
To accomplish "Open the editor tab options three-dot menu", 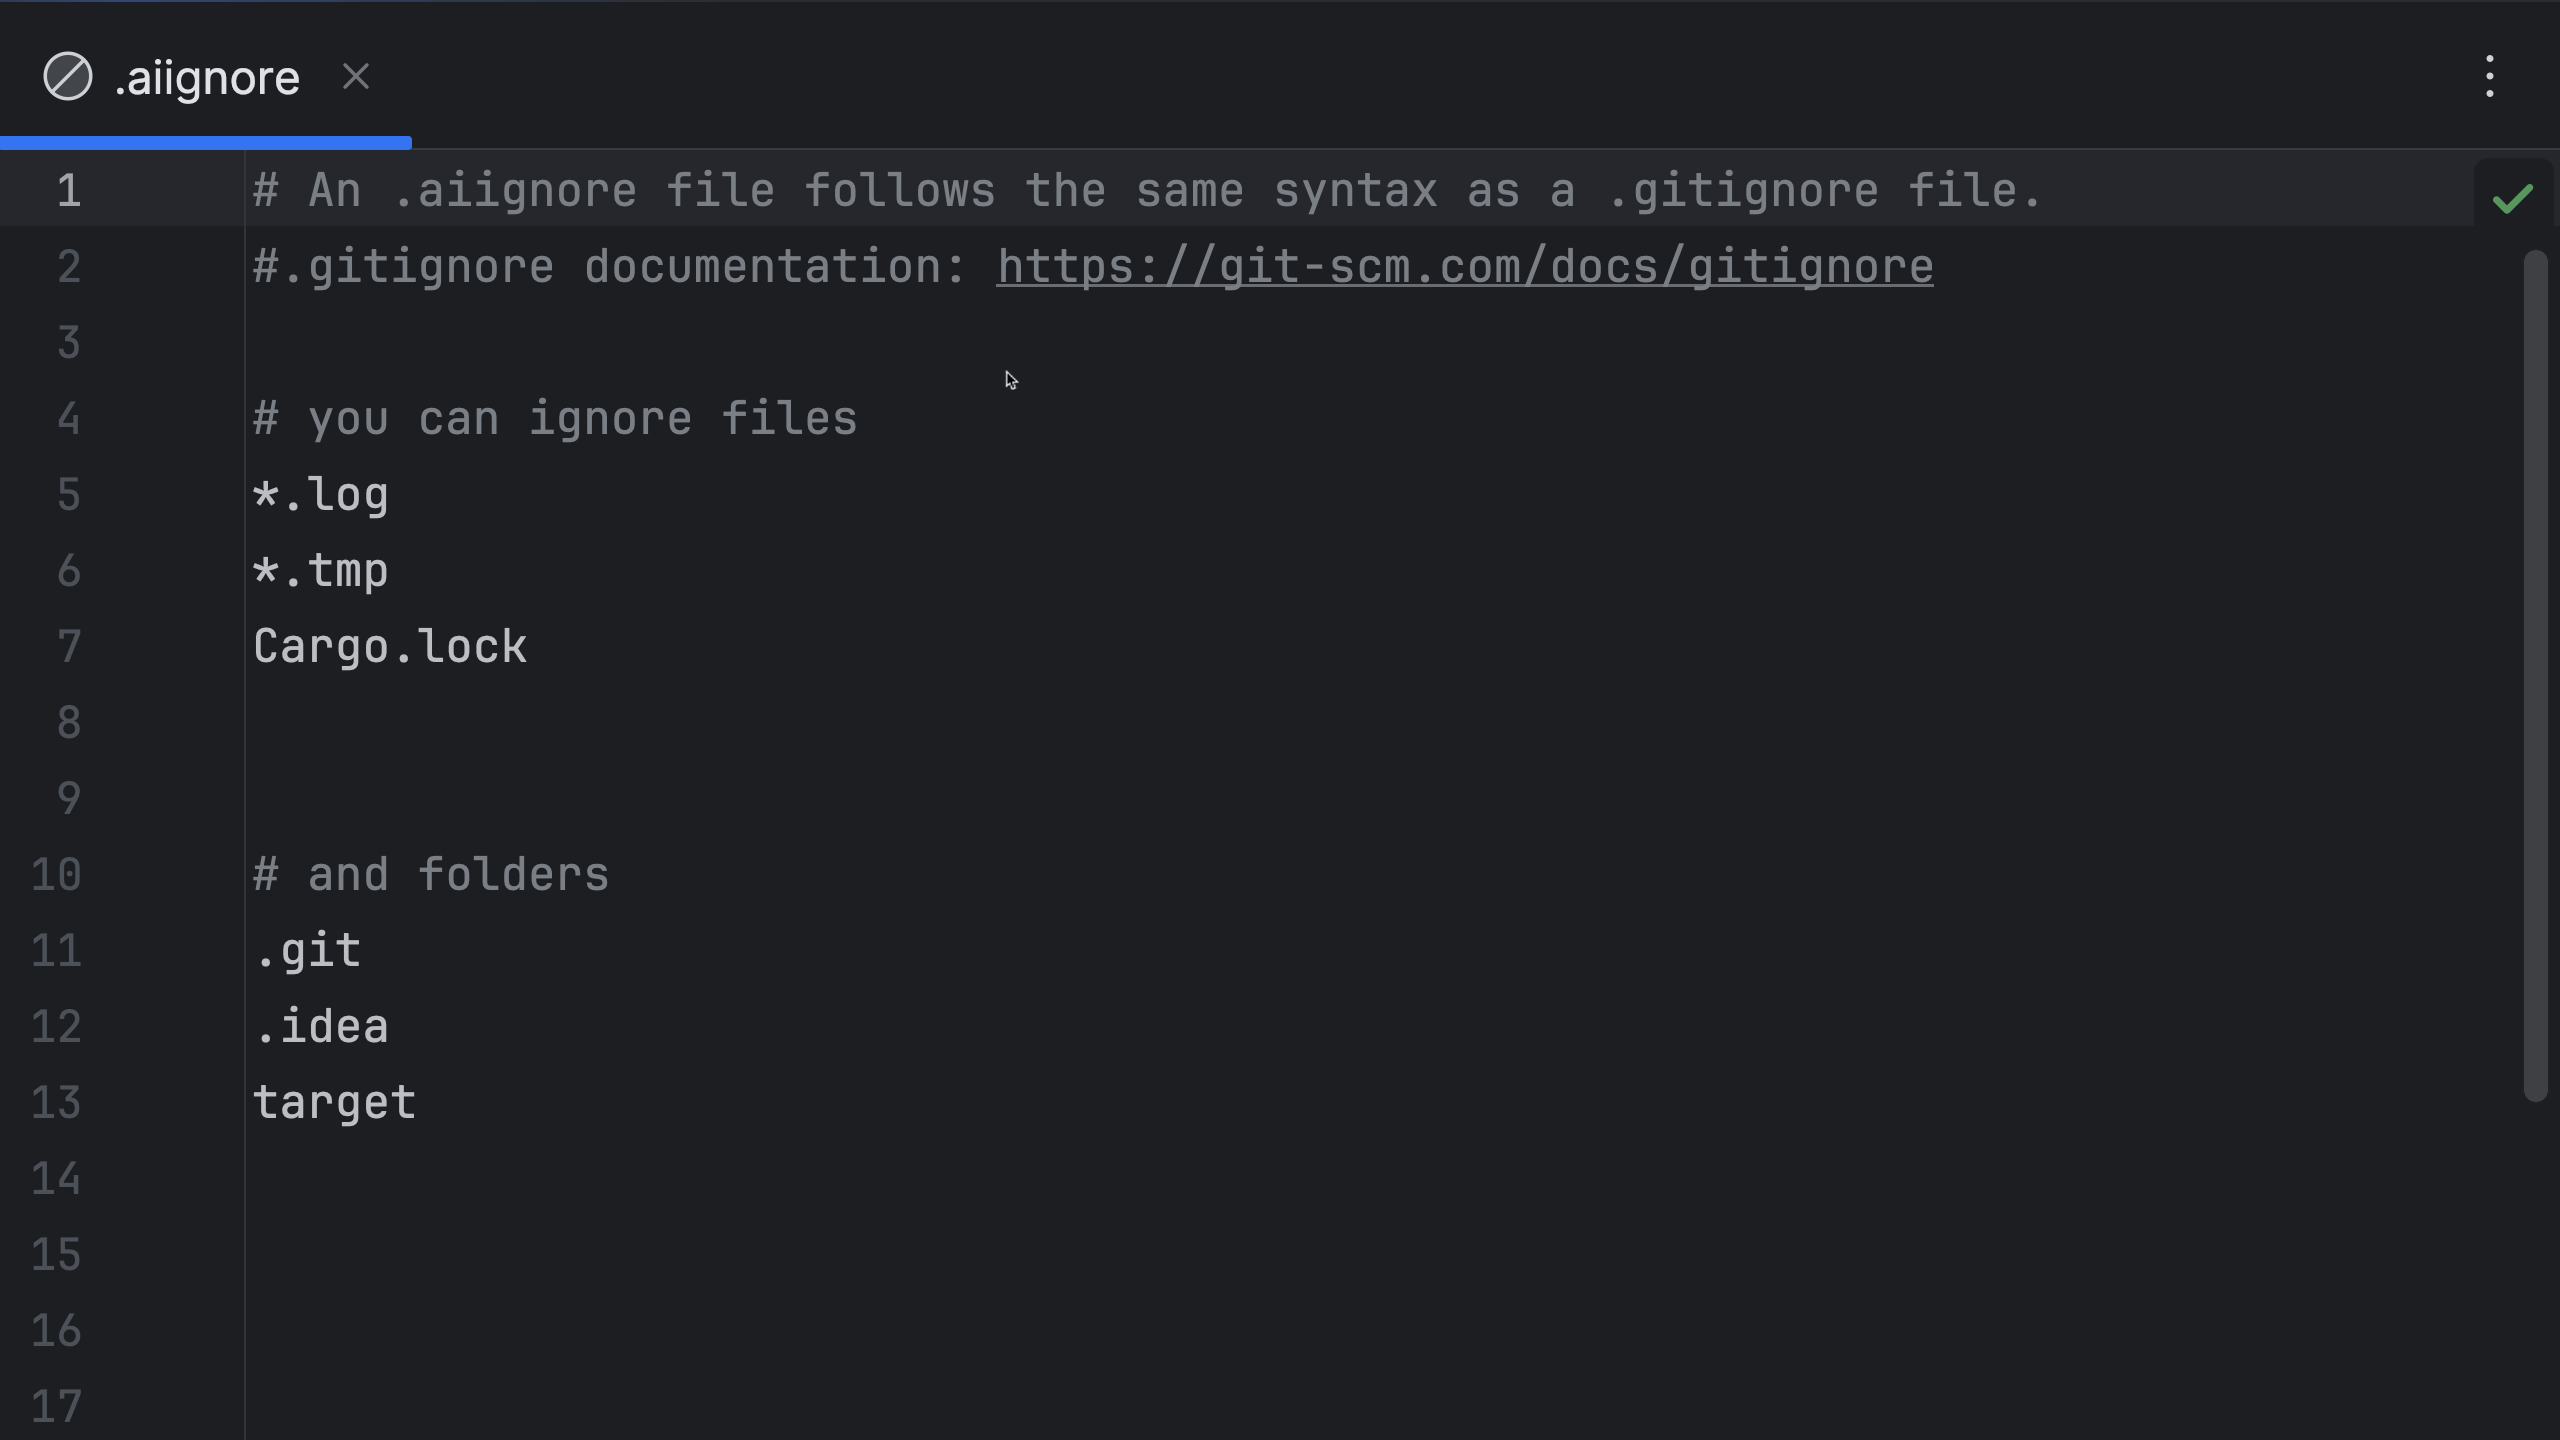I will pyautogui.click(x=2489, y=77).
